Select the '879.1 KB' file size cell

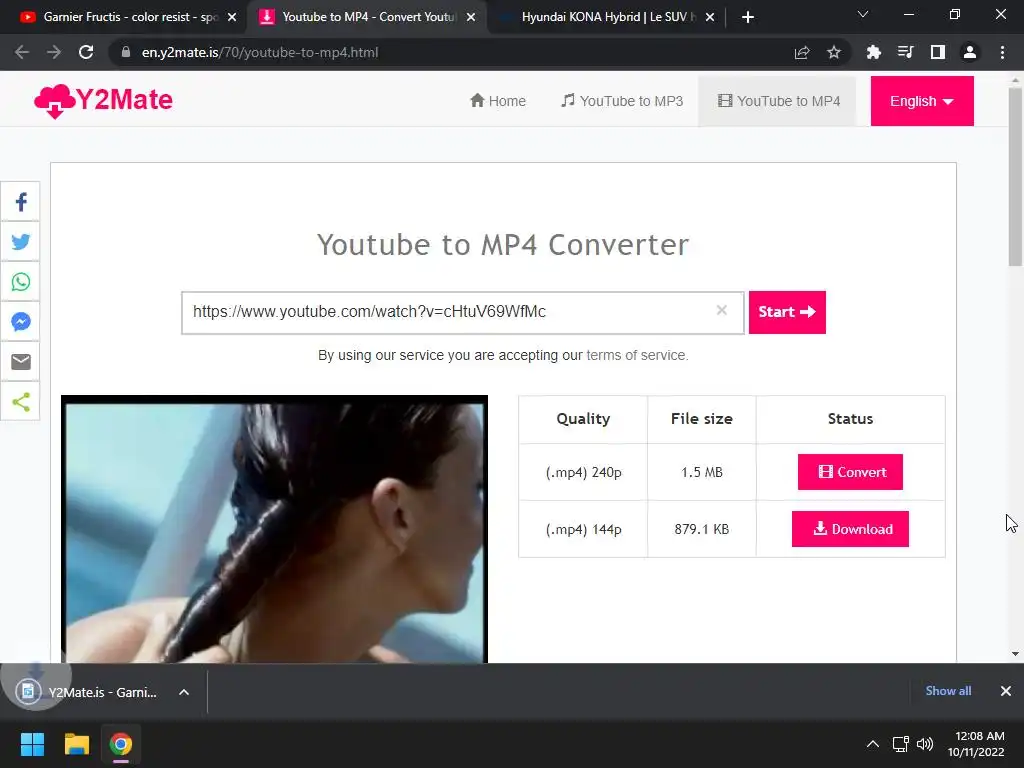(701, 529)
